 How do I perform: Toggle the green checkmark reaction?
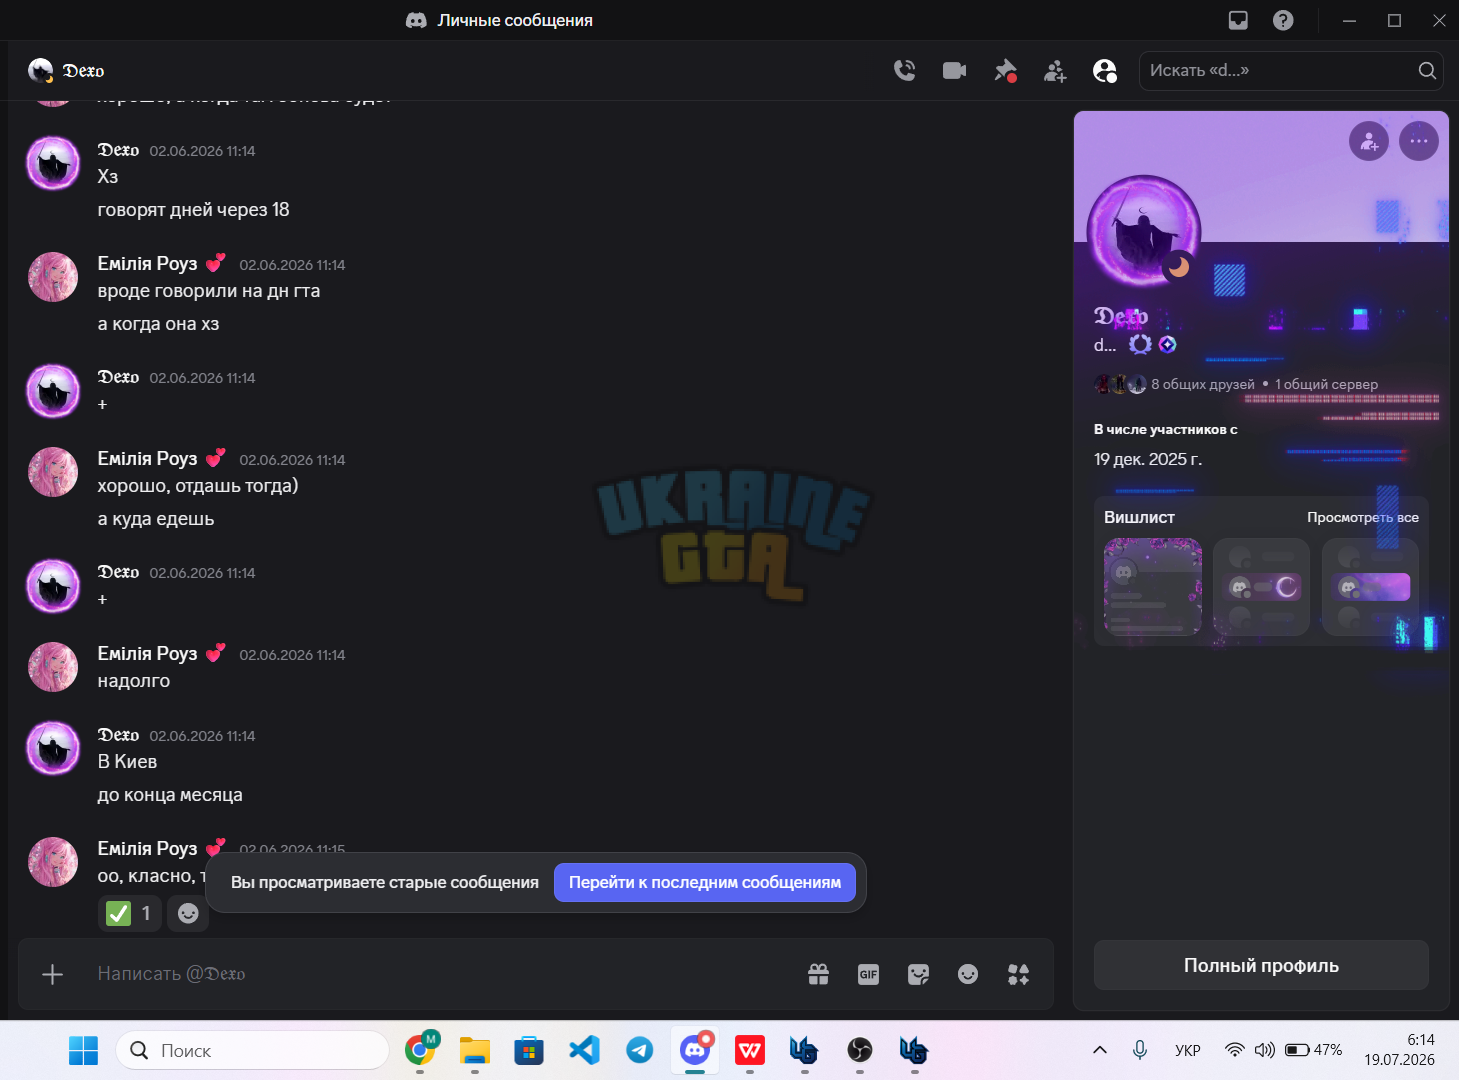point(130,913)
